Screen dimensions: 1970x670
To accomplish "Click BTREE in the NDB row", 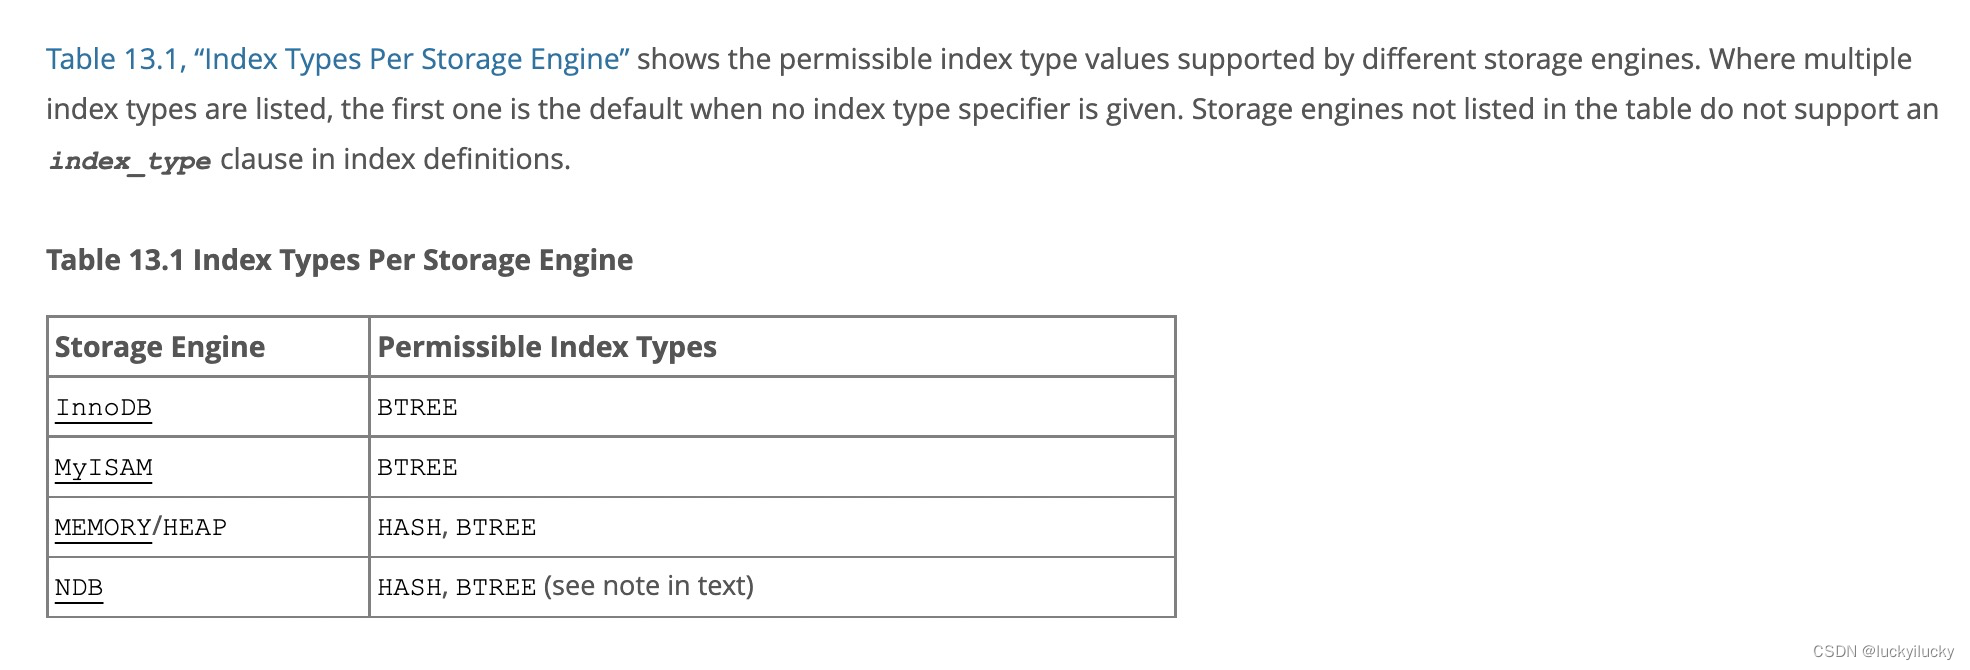I will 496,588.
